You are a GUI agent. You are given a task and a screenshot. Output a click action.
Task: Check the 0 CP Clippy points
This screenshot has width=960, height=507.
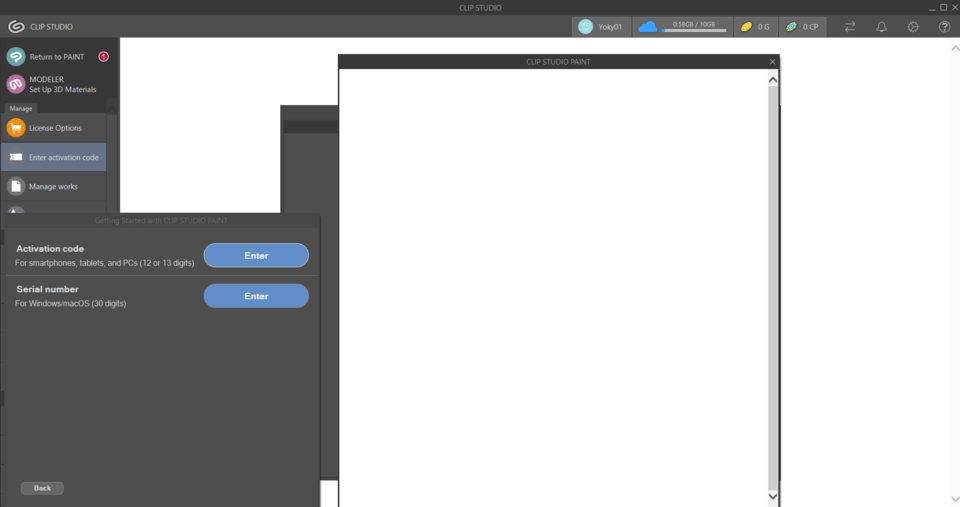pos(802,26)
